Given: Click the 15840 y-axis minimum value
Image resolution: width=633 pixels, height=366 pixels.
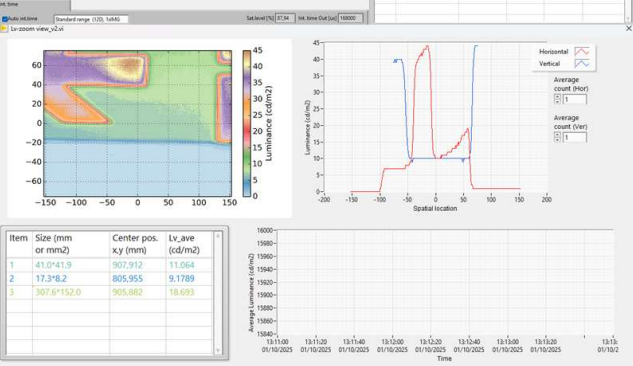Looking at the screenshot, I should [265, 334].
